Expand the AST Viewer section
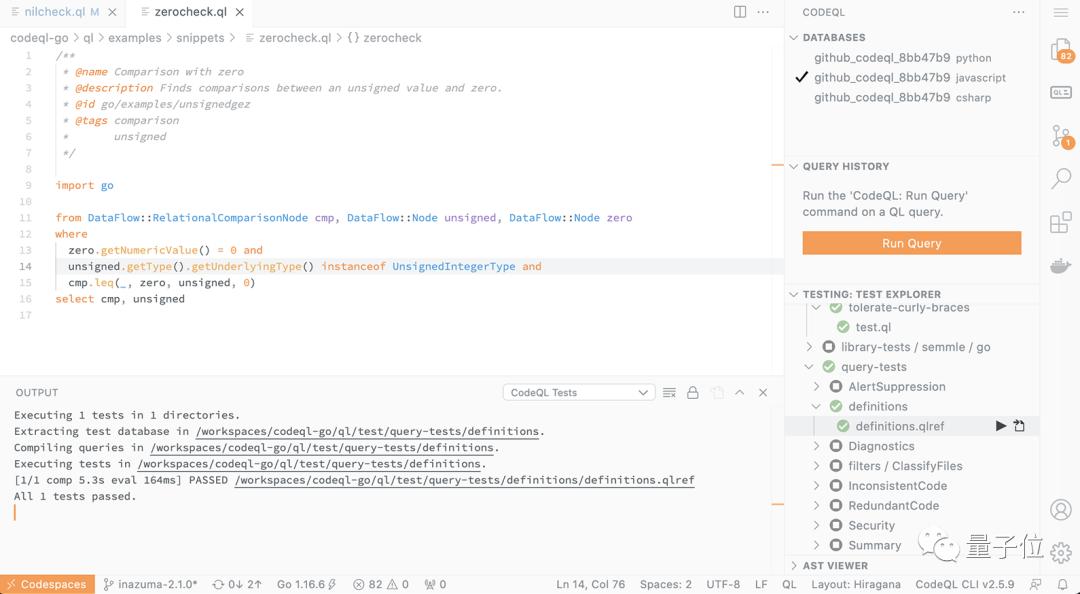1080x594 pixels. [835, 565]
